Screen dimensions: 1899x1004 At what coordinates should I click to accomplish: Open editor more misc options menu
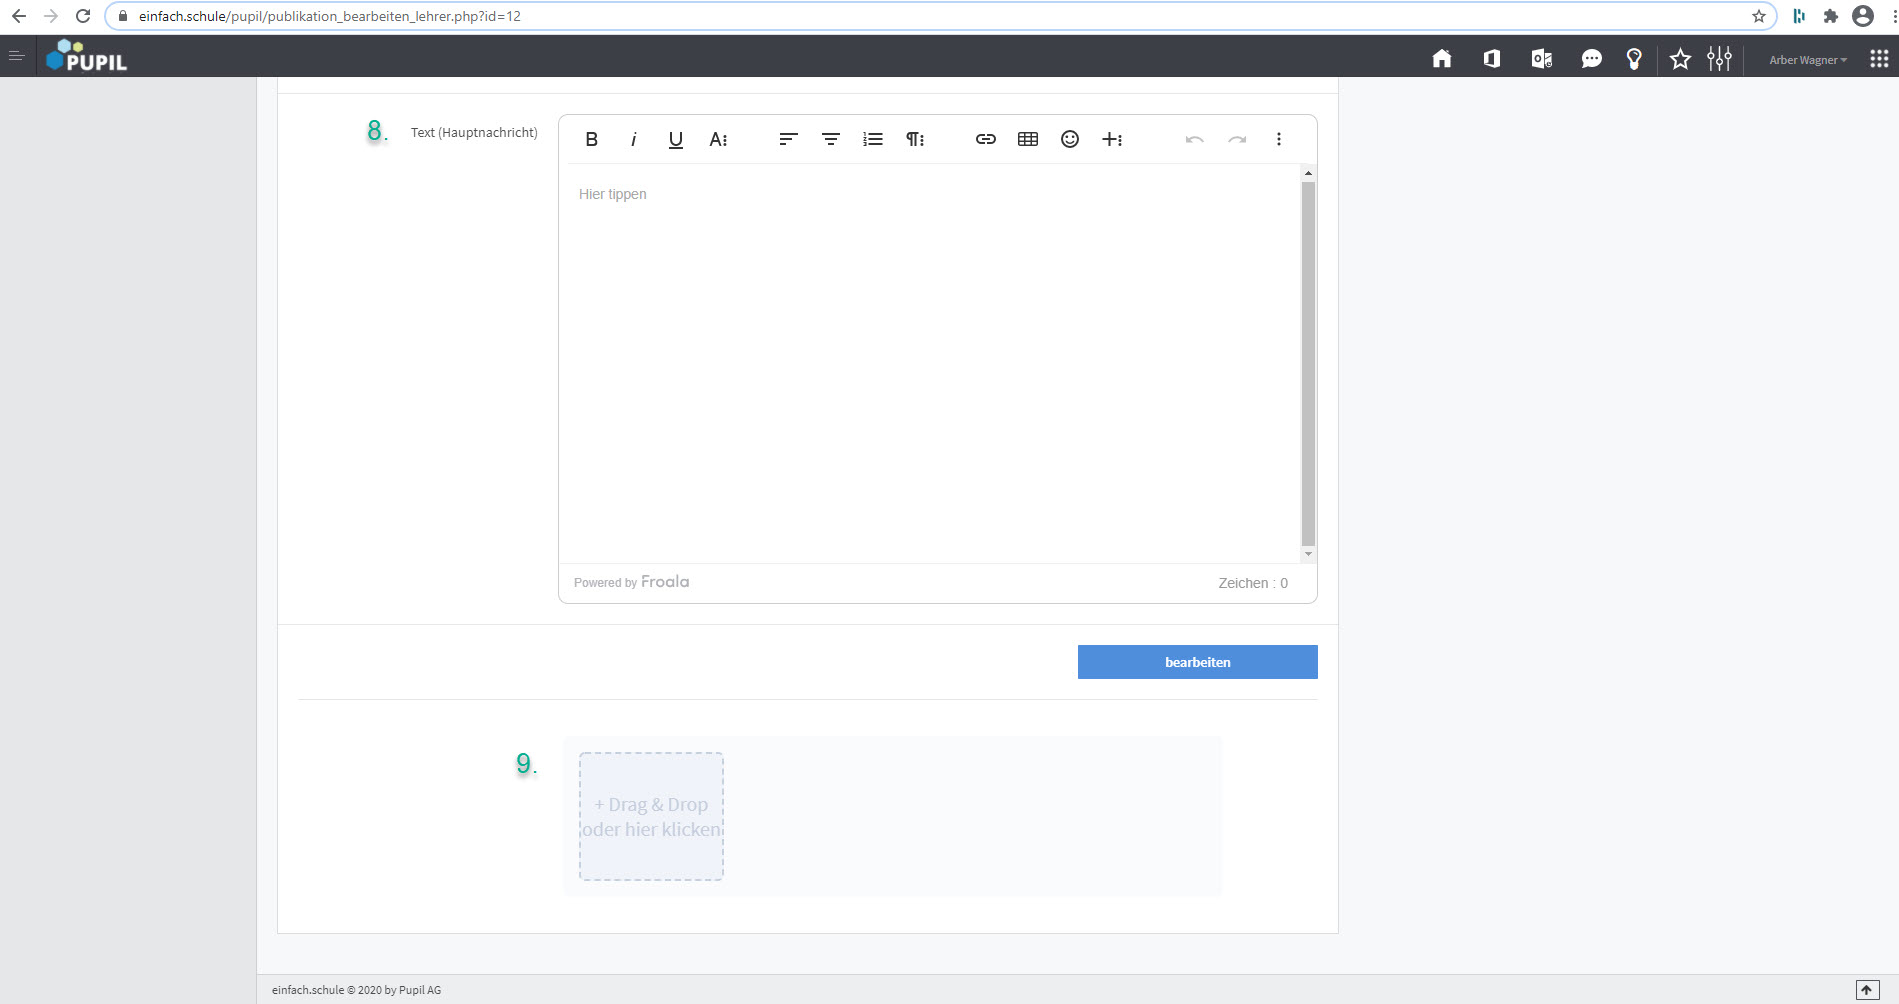(x=1278, y=139)
